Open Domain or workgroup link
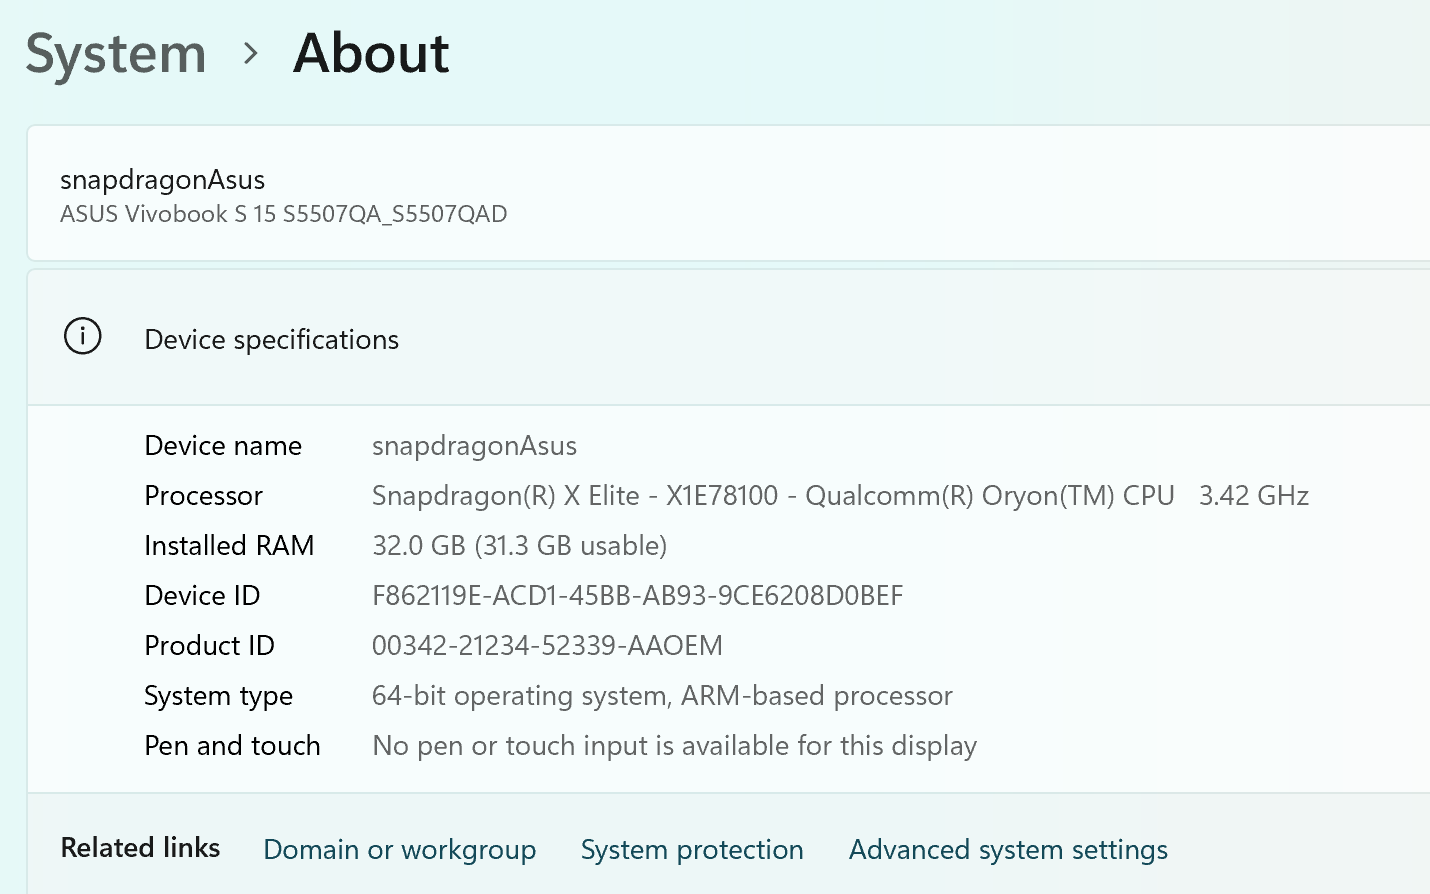 click(x=400, y=850)
